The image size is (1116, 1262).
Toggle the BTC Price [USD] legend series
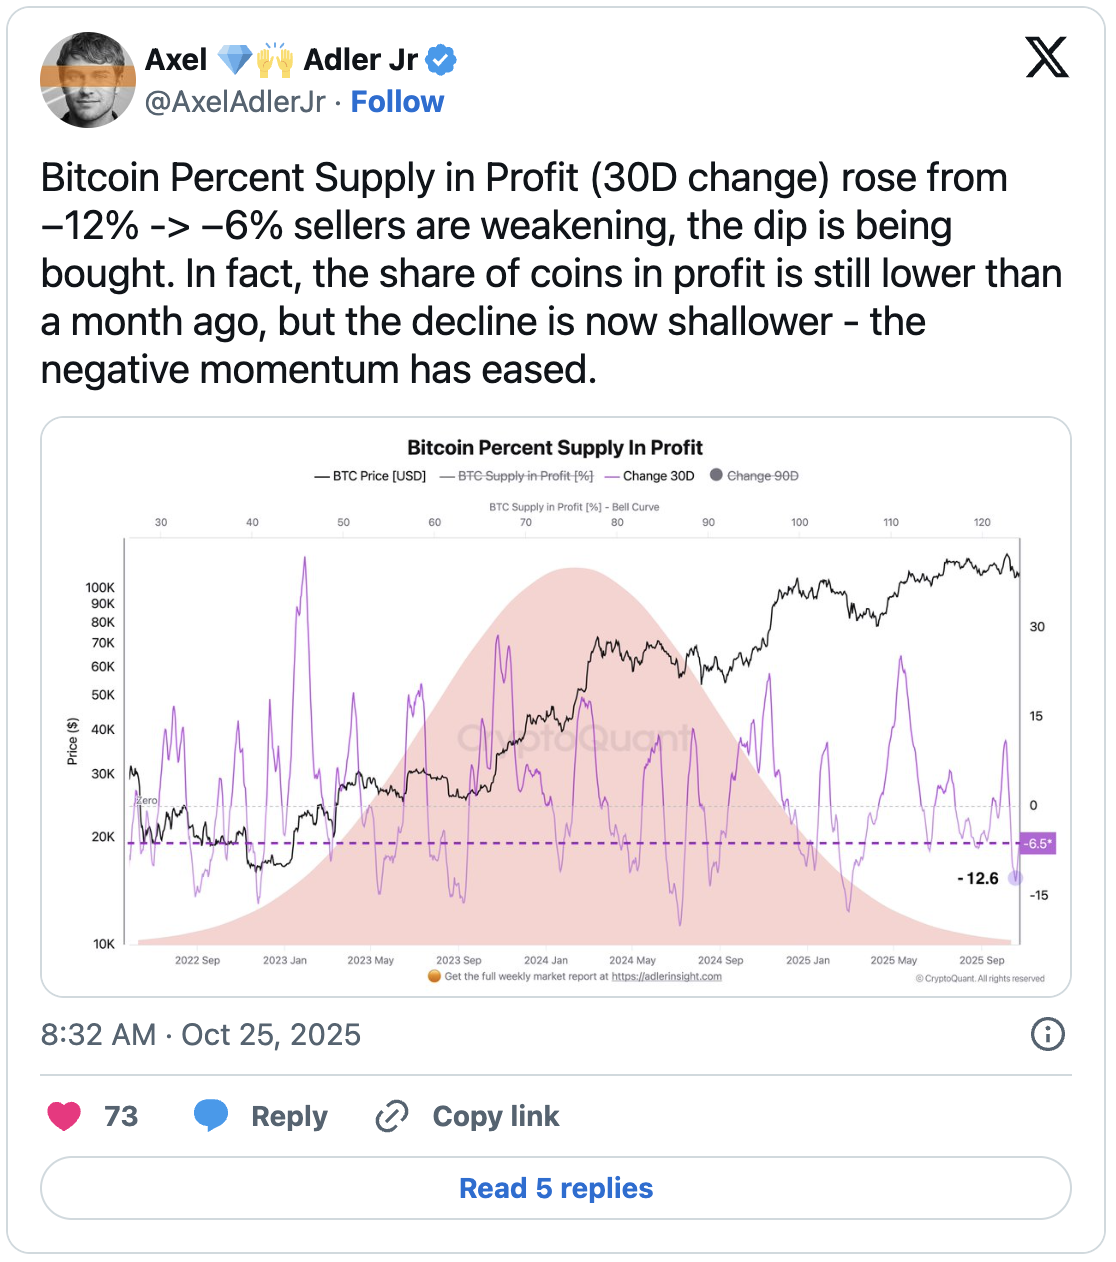click(x=371, y=476)
